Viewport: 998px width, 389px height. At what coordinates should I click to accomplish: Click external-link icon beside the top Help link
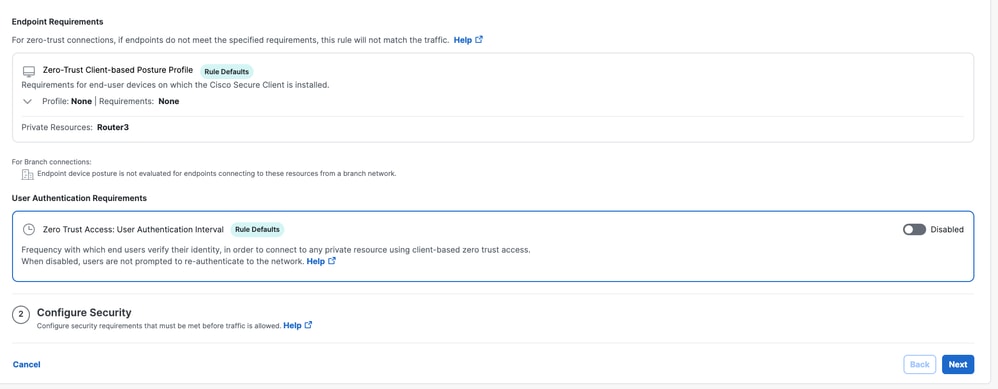pos(479,39)
